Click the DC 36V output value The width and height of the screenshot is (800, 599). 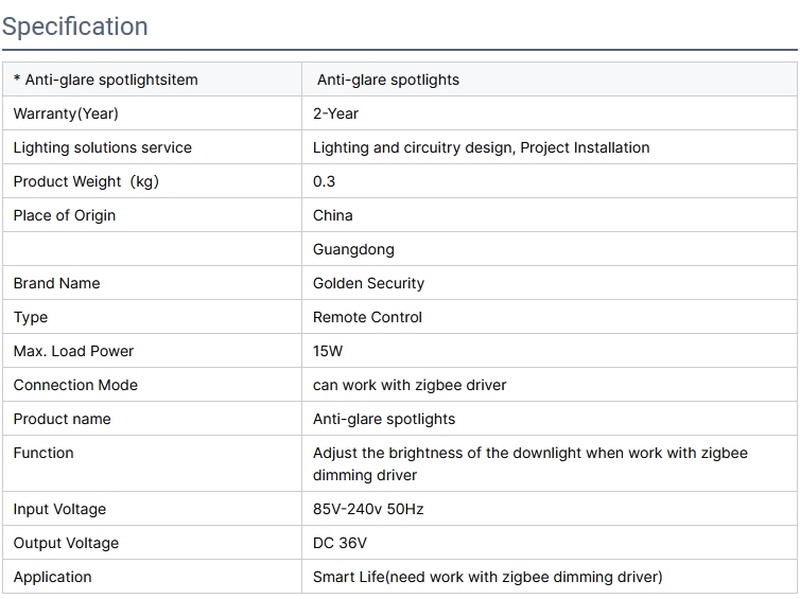pos(341,543)
